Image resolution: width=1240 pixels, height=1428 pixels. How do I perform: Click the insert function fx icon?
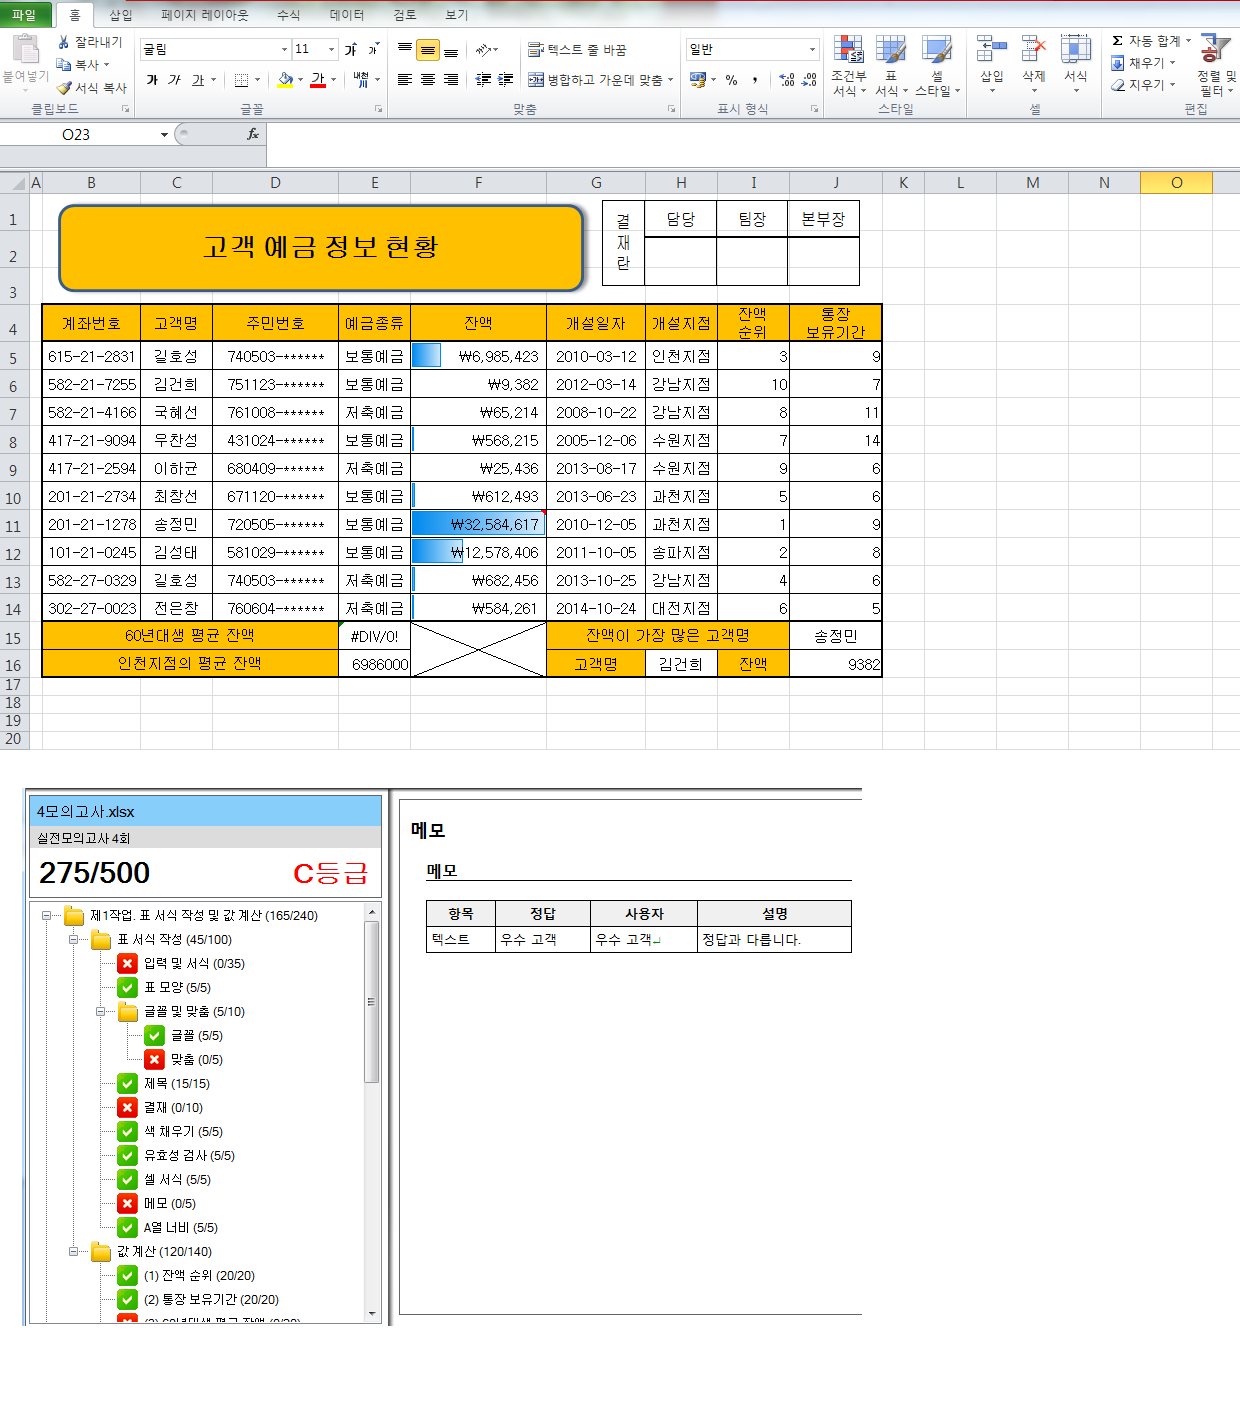coord(253,134)
